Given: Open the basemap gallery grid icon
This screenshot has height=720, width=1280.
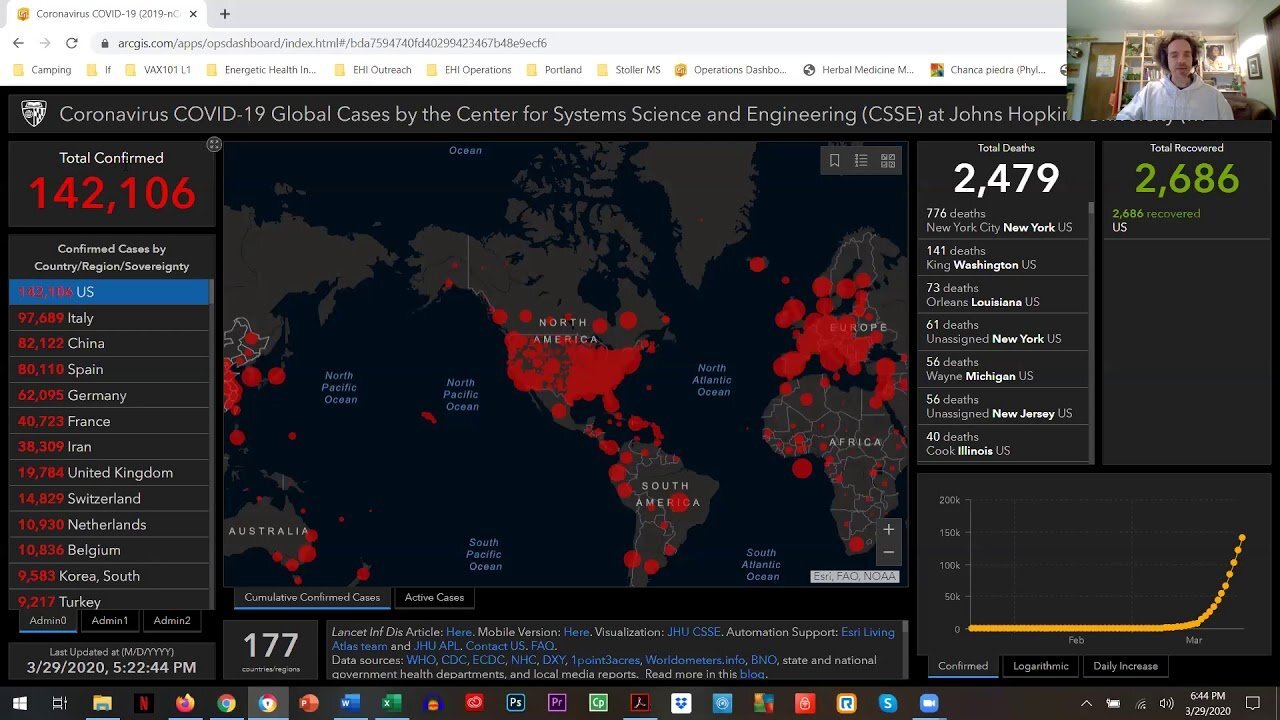Looking at the screenshot, I should pyautogui.click(x=888, y=160).
